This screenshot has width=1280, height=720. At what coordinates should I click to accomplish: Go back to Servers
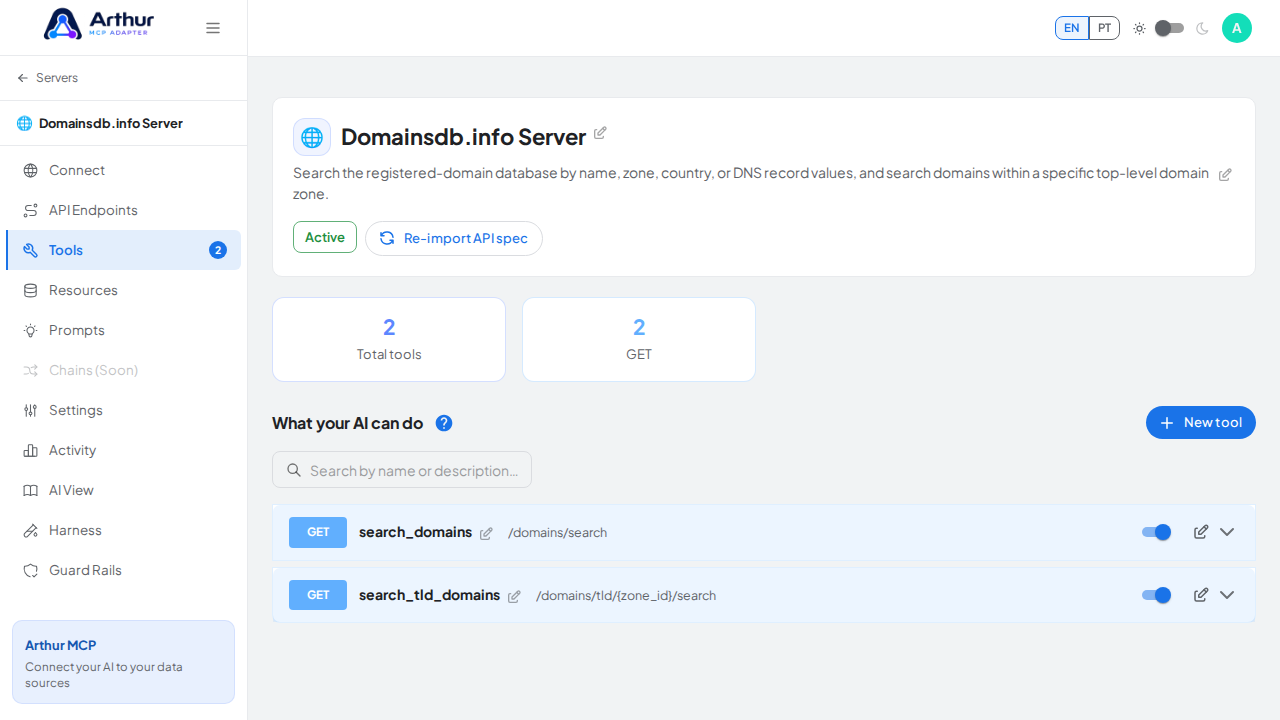(47, 78)
